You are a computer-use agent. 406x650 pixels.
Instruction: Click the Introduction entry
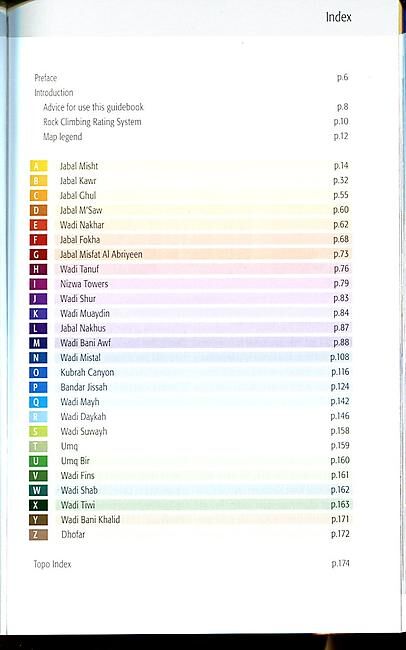pyautogui.click(x=53, y=92)
